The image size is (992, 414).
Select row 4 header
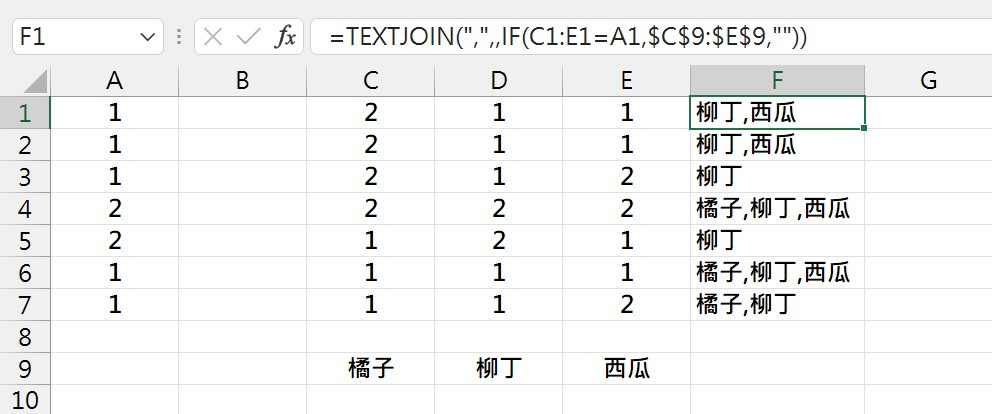coord(25,209)
